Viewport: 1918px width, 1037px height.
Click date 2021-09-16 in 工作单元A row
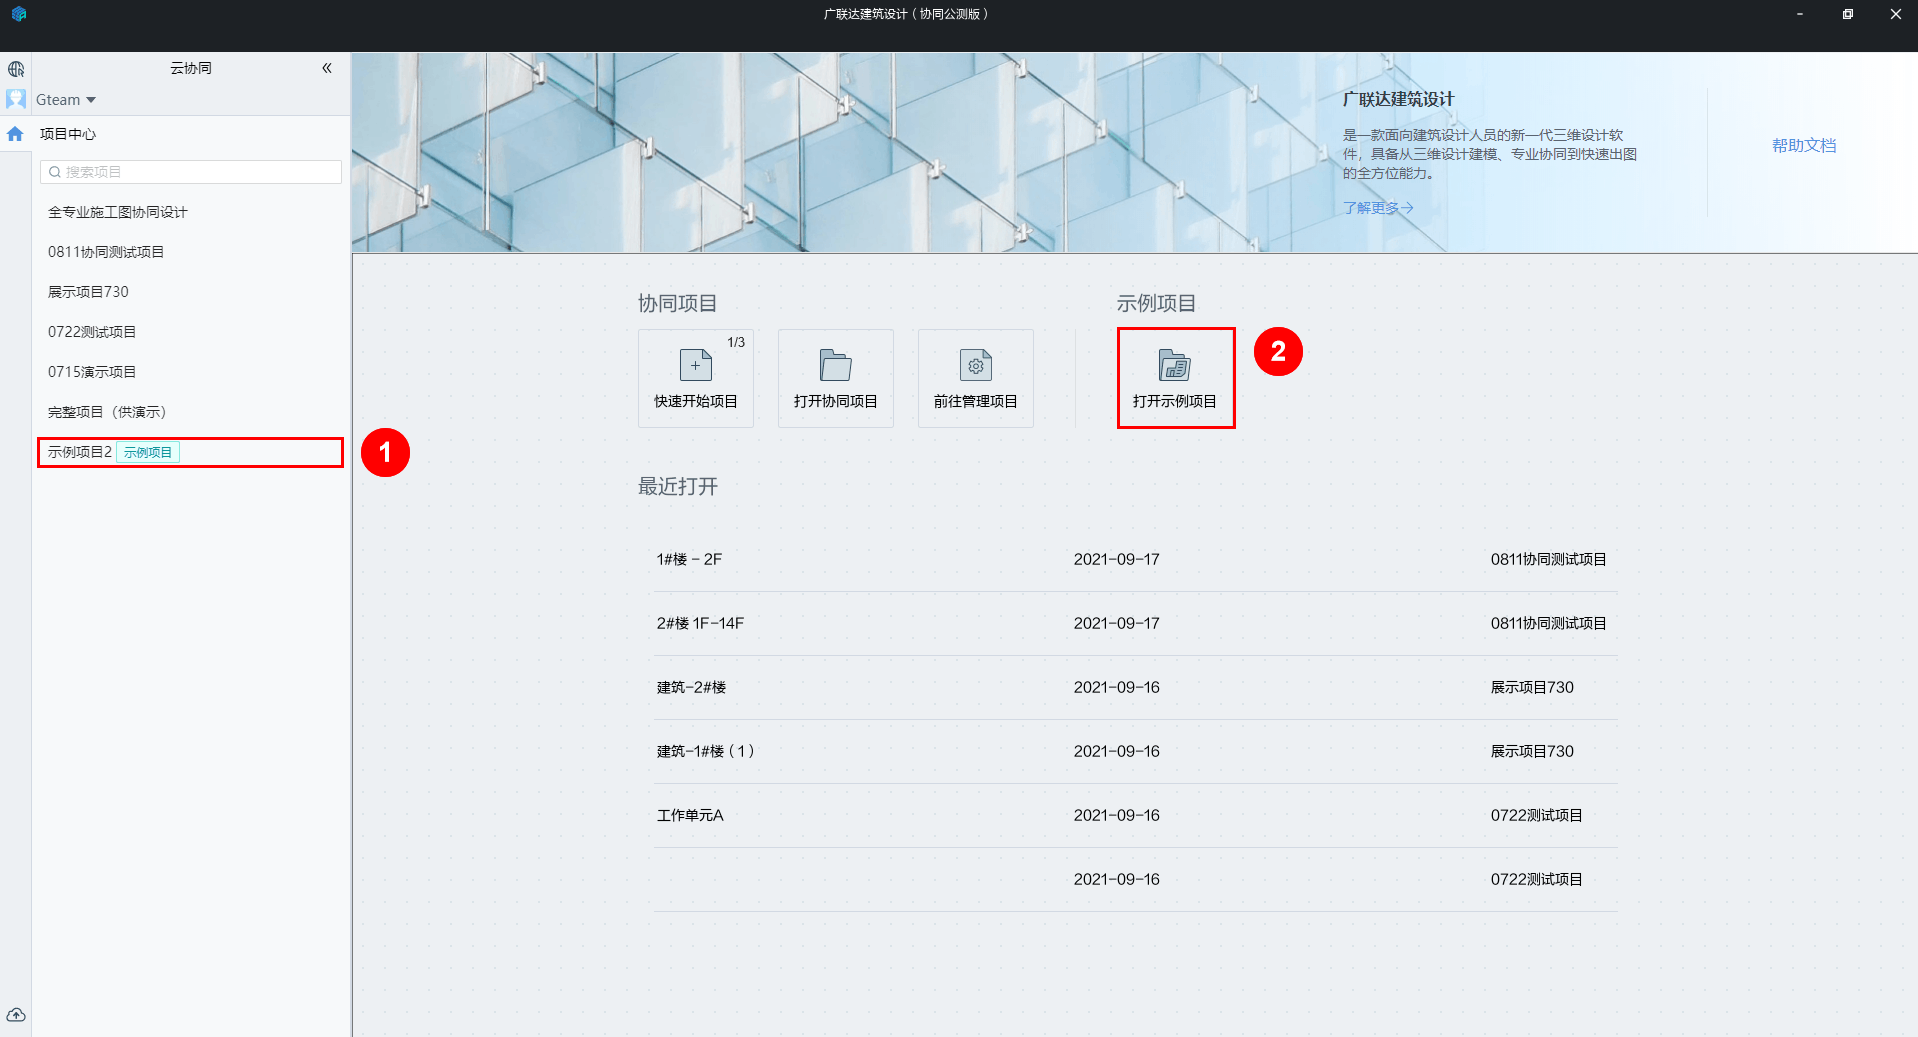pos(1117,816)
